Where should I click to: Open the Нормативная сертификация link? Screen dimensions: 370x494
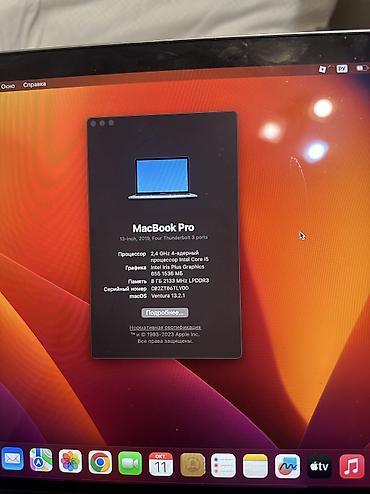(165, 327)
